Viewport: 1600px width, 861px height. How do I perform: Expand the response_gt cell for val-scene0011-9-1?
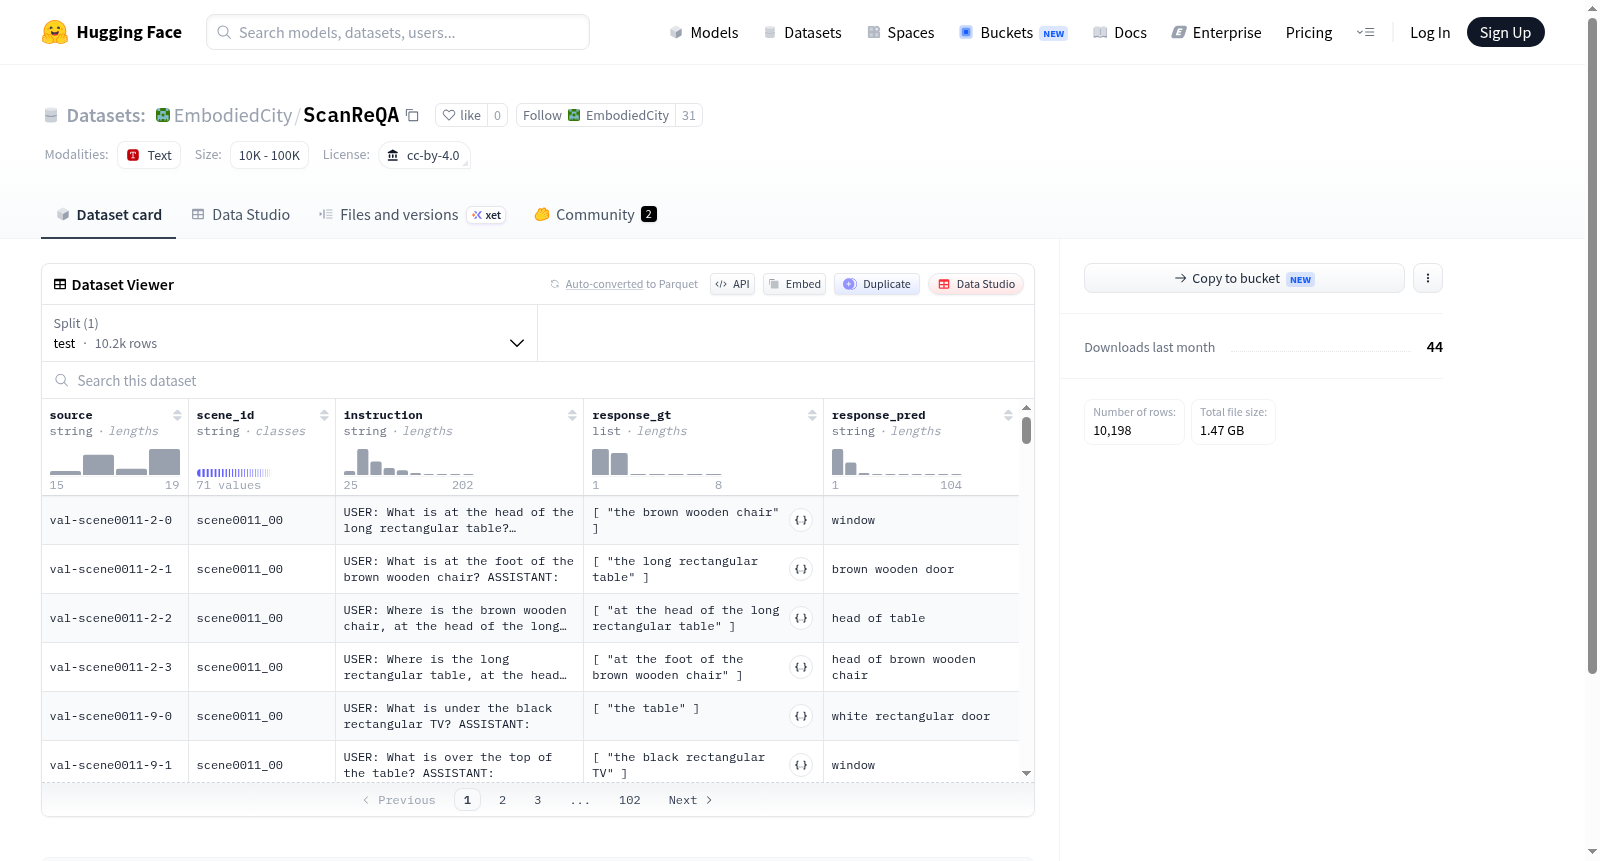(x=801, y=765)
